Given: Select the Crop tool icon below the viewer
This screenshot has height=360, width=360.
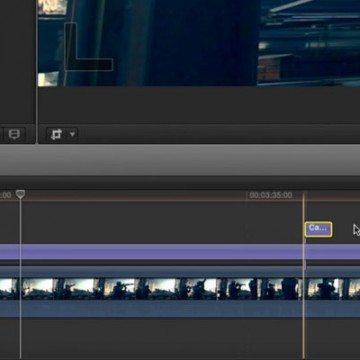Looking at the screenshot, I should 56,134.
